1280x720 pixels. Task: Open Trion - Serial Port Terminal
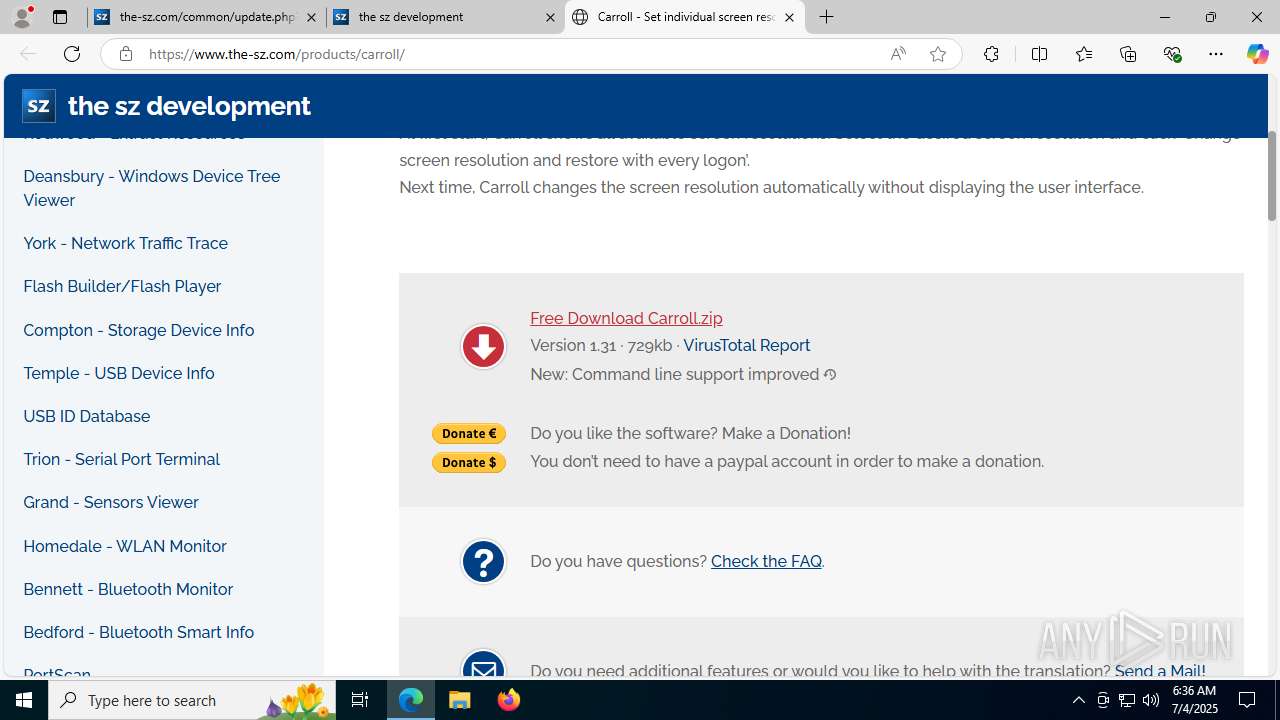[122, 459]
